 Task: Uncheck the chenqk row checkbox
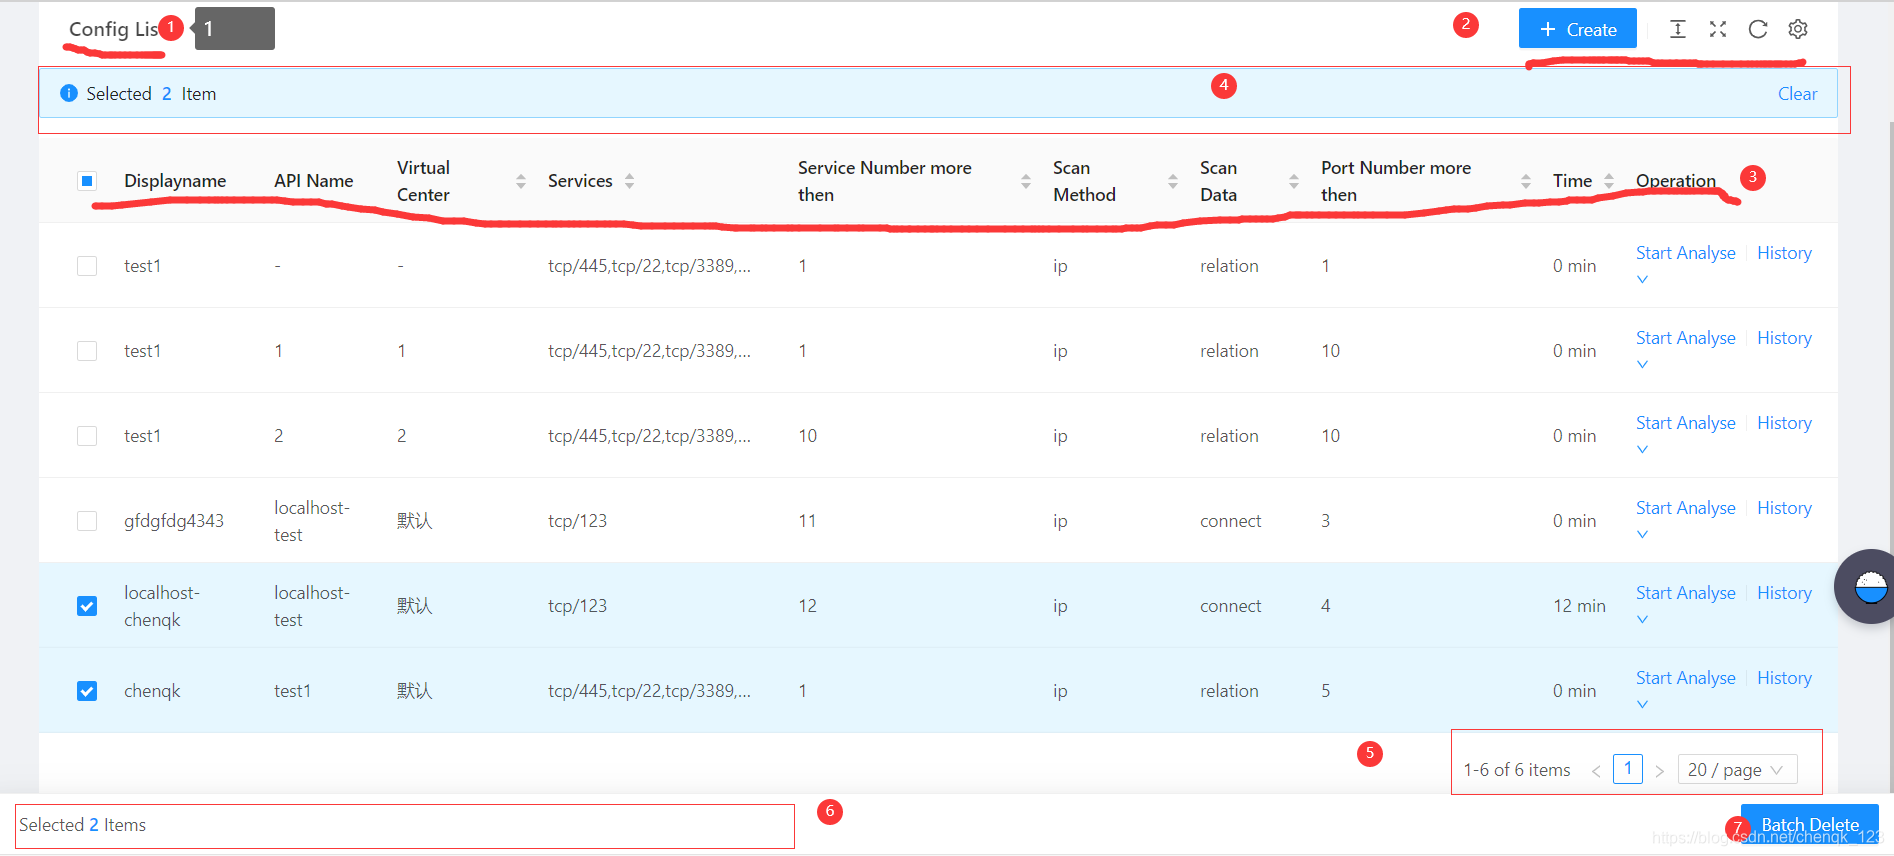coord(87,691)
